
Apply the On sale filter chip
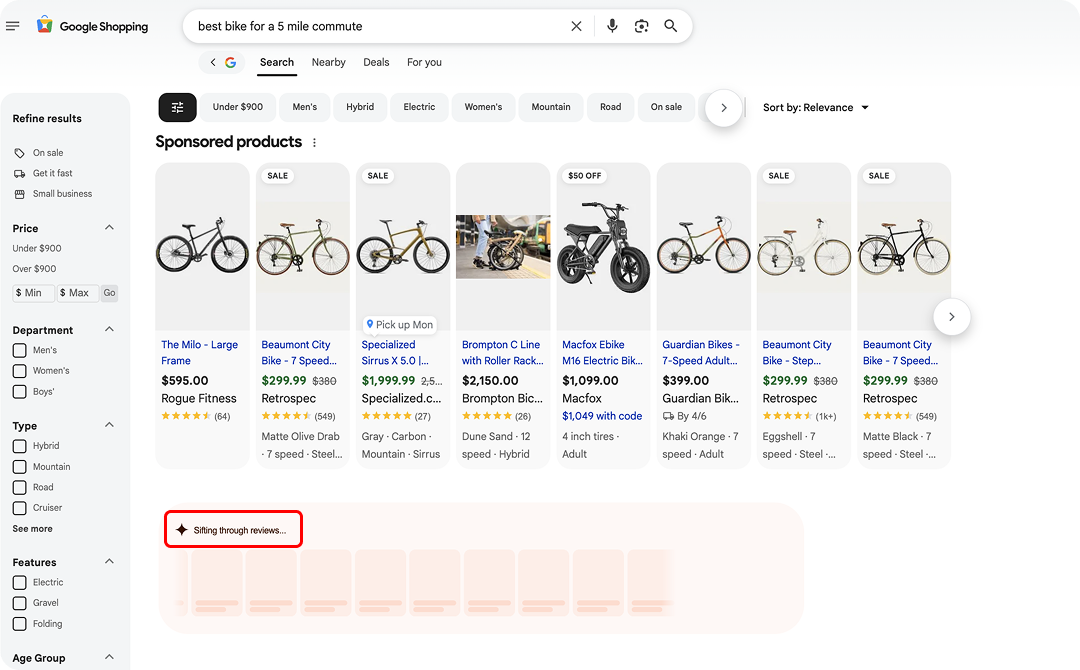(666, 107)
